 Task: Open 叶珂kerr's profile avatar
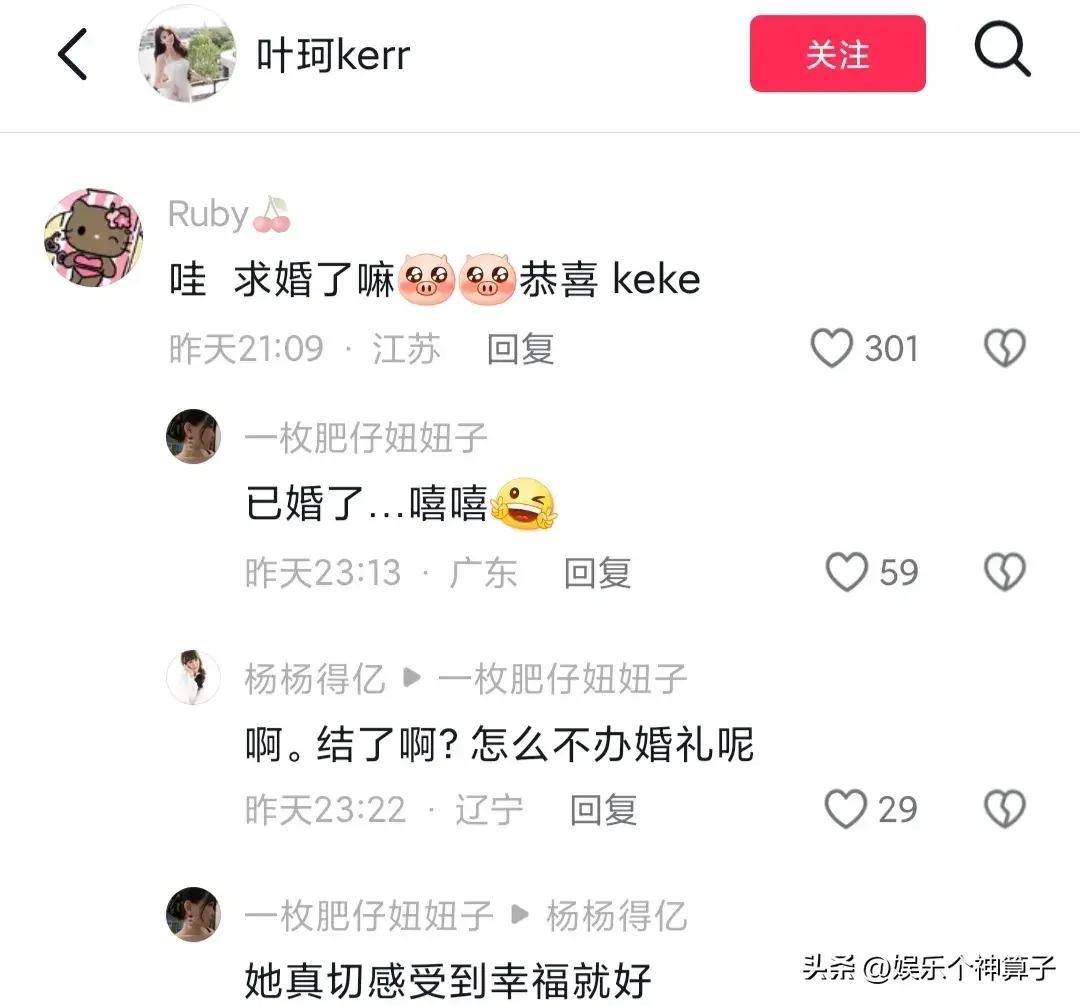[x=187, y=54]
